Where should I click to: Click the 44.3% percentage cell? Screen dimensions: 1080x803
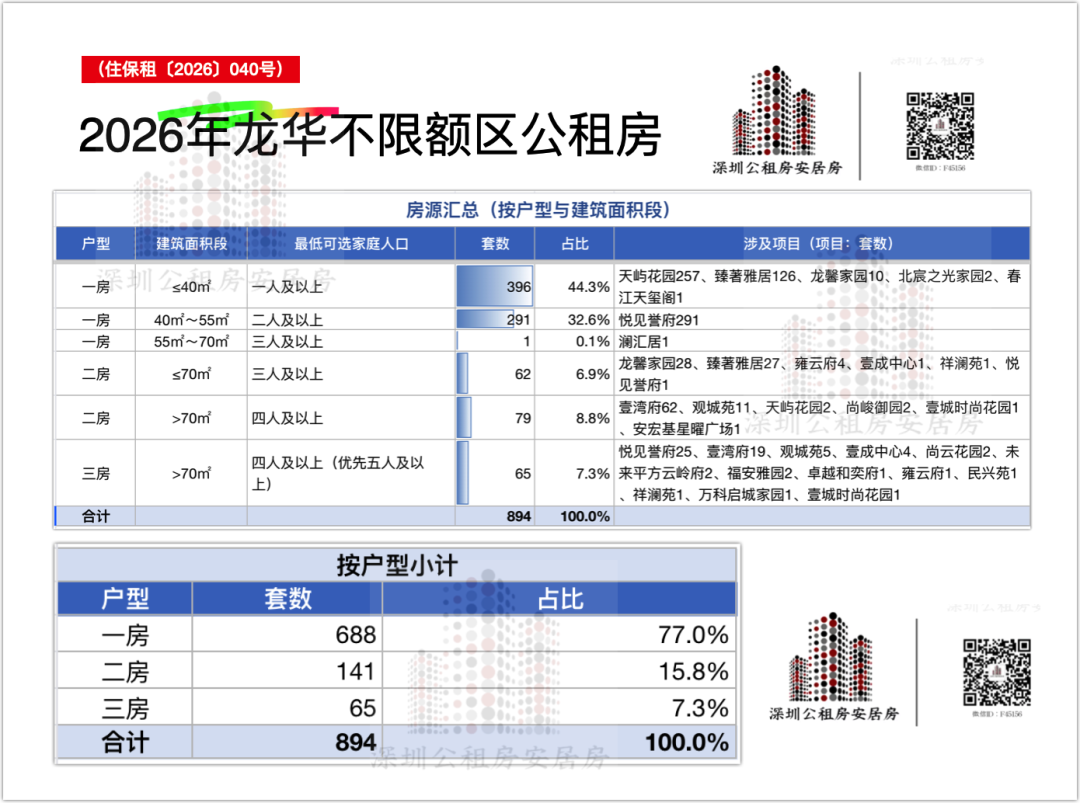(x=574, y=286)
